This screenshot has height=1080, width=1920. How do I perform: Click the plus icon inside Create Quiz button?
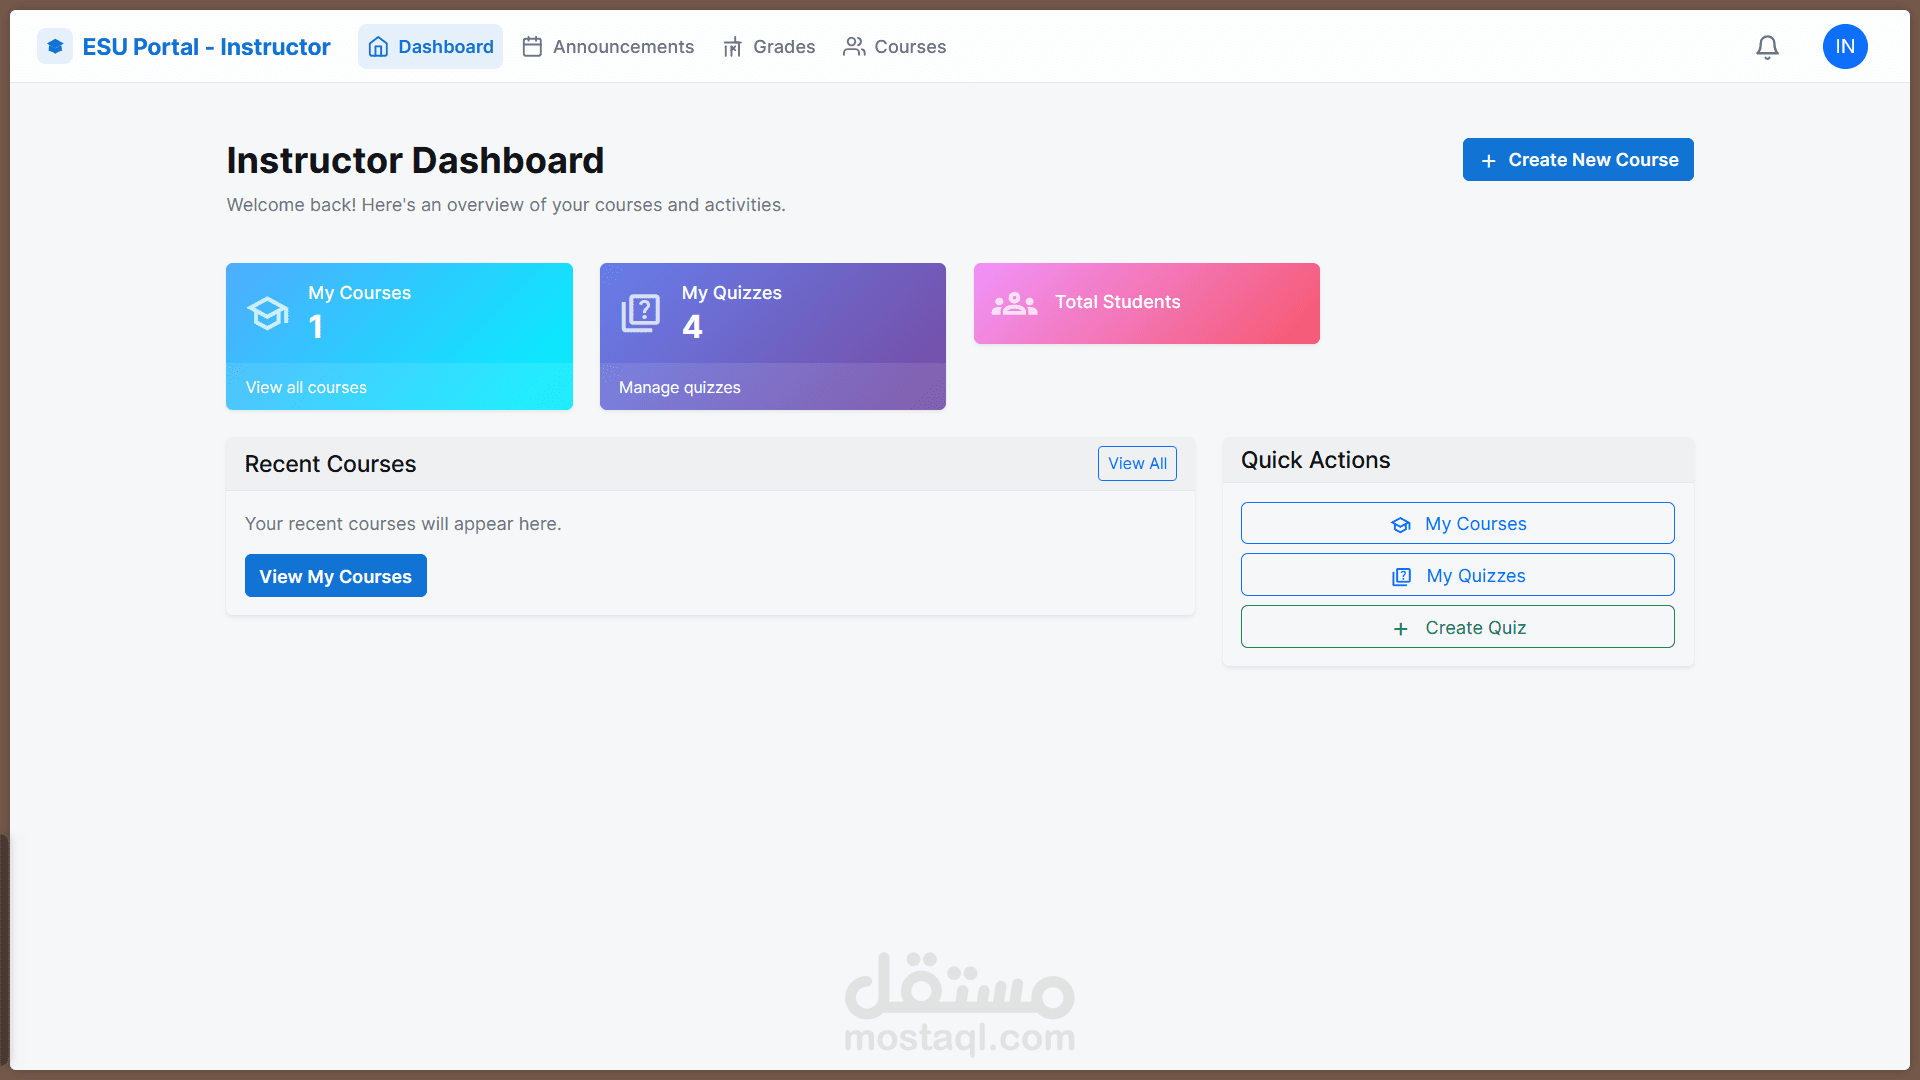click(x=1400, y=628)
